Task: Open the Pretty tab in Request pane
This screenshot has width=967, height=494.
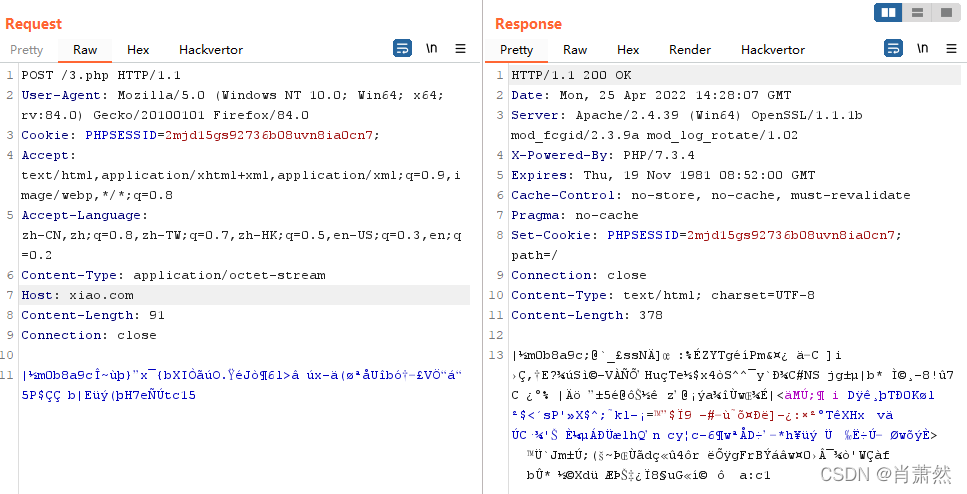Action: pos(27,50)
